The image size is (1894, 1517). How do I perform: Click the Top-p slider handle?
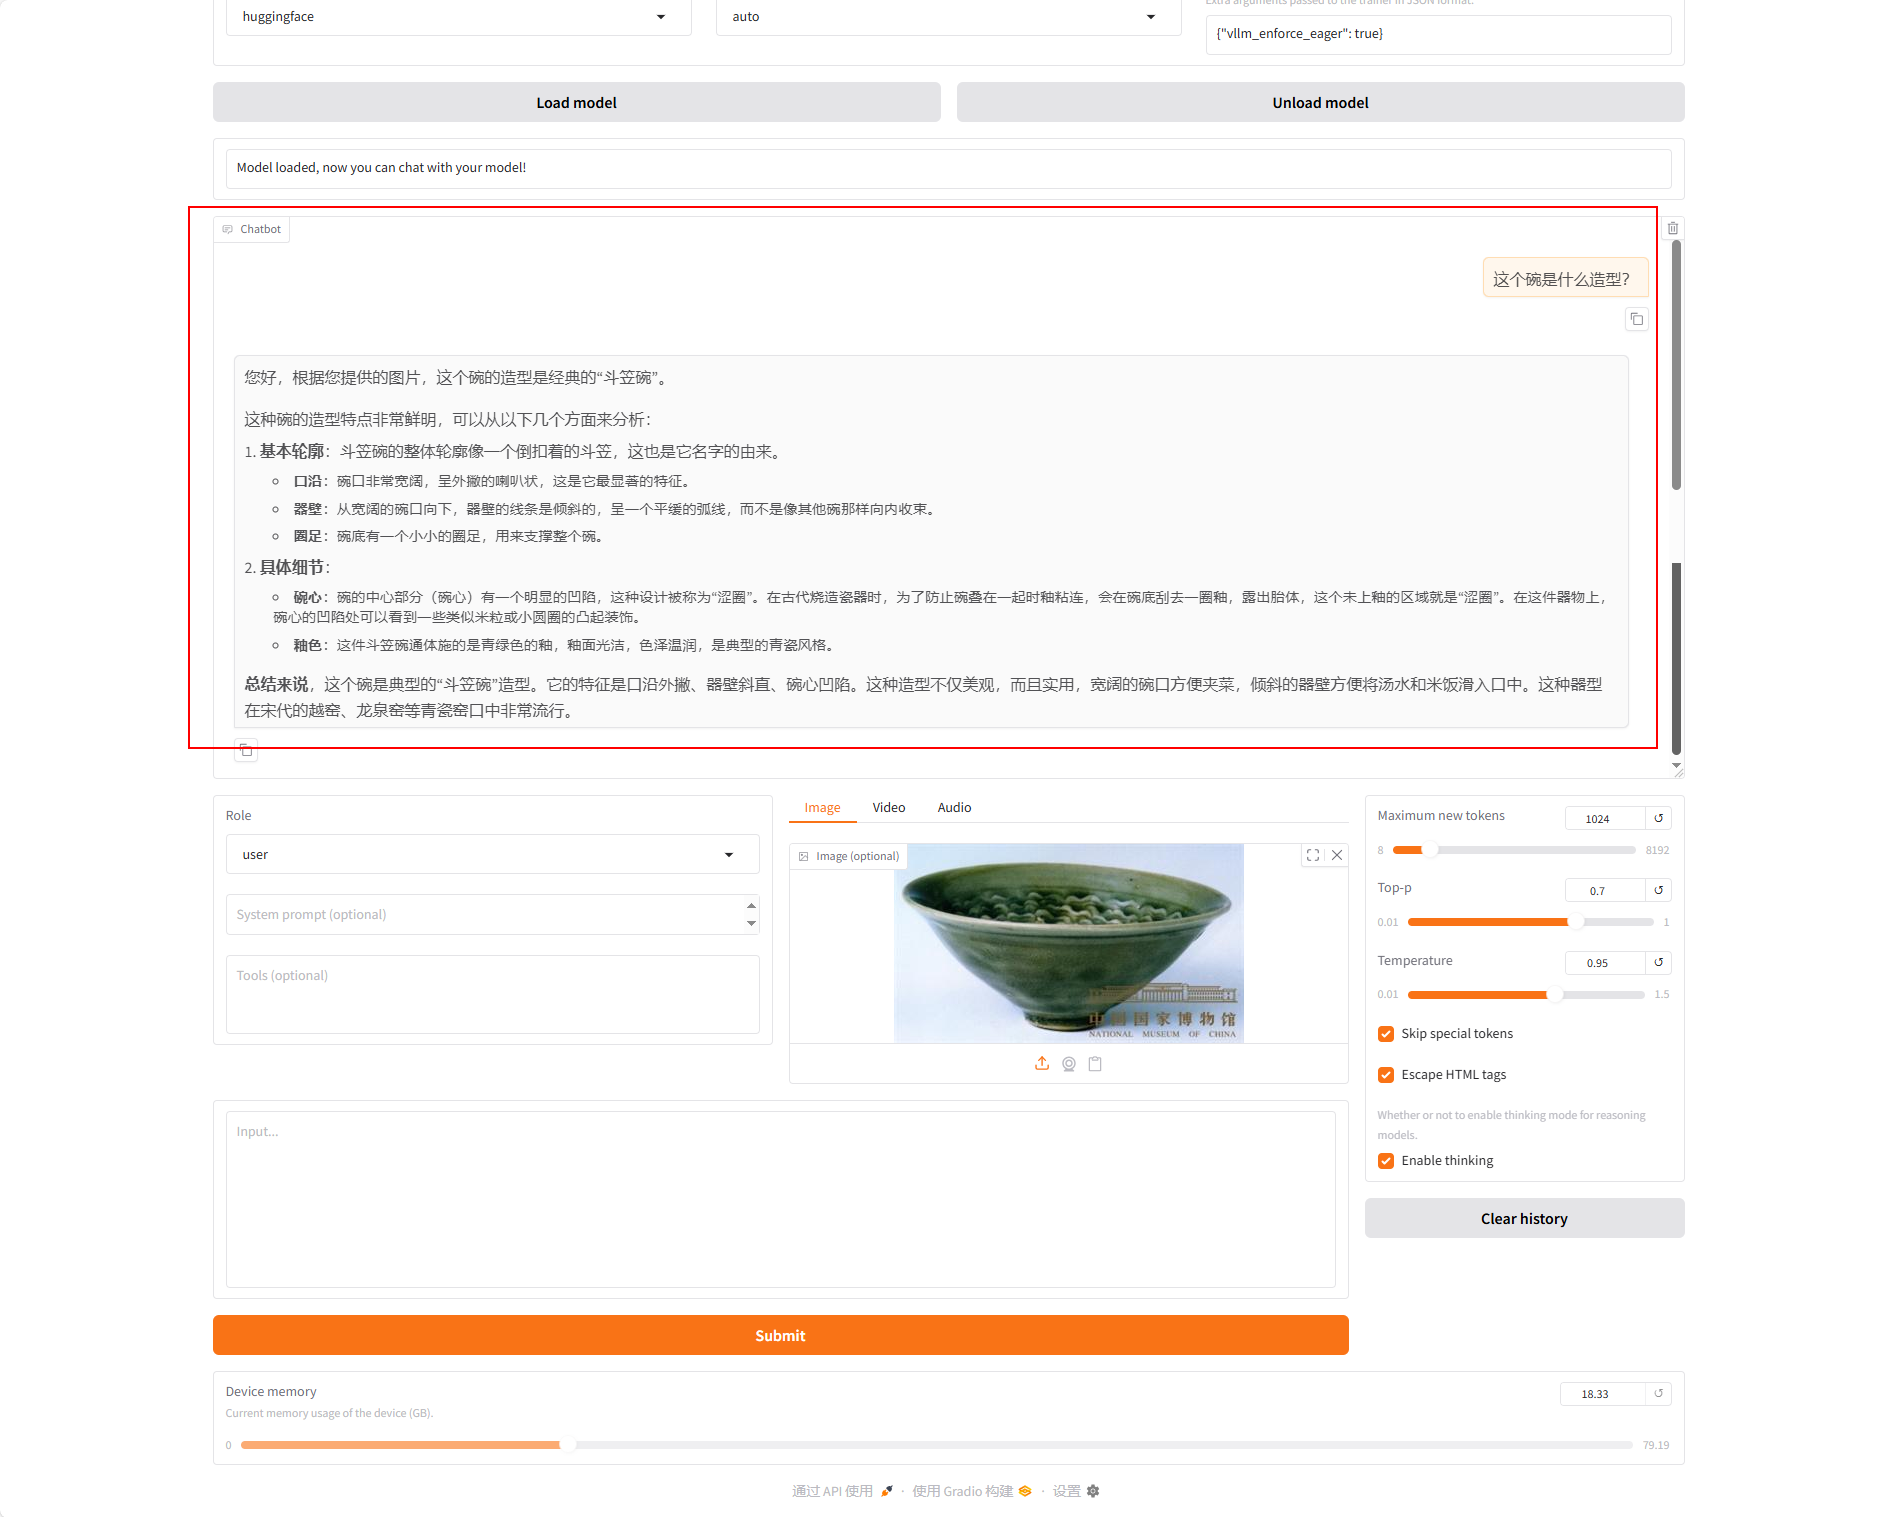[1575, 922]
